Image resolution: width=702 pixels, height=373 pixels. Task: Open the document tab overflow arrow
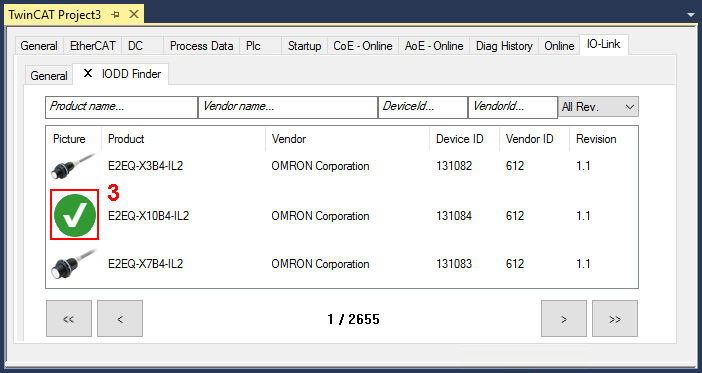[690, 15]
